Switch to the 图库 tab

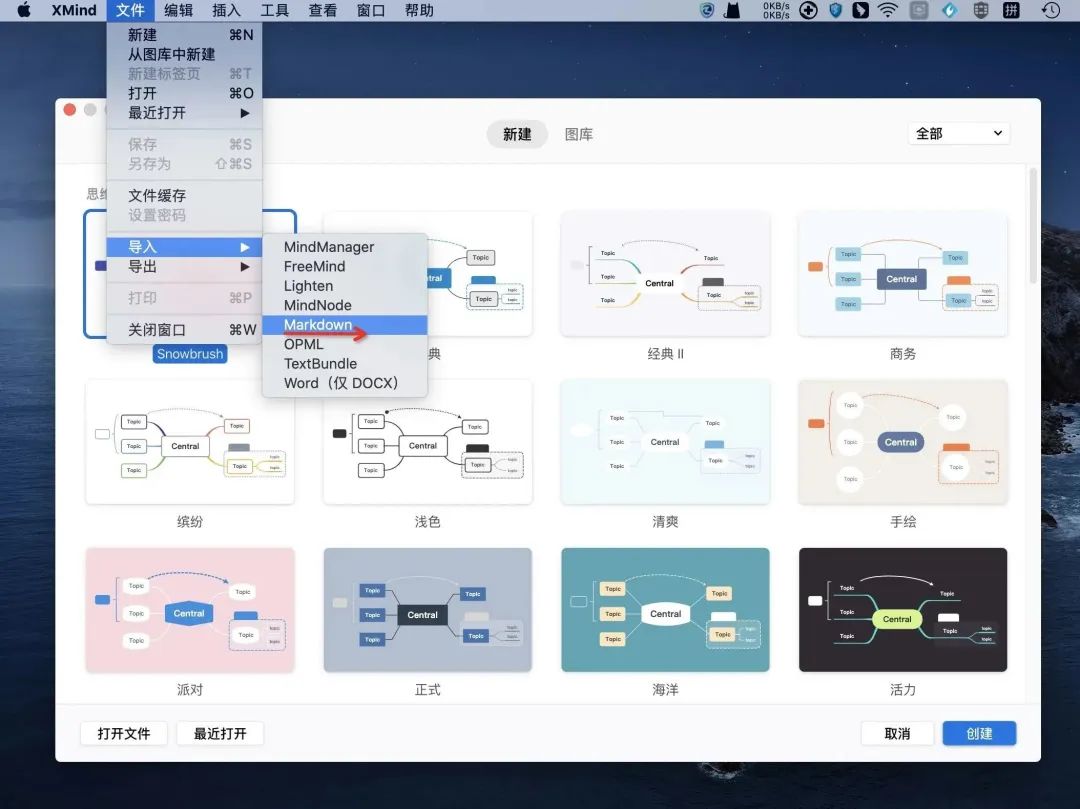[x=579, y=134]
